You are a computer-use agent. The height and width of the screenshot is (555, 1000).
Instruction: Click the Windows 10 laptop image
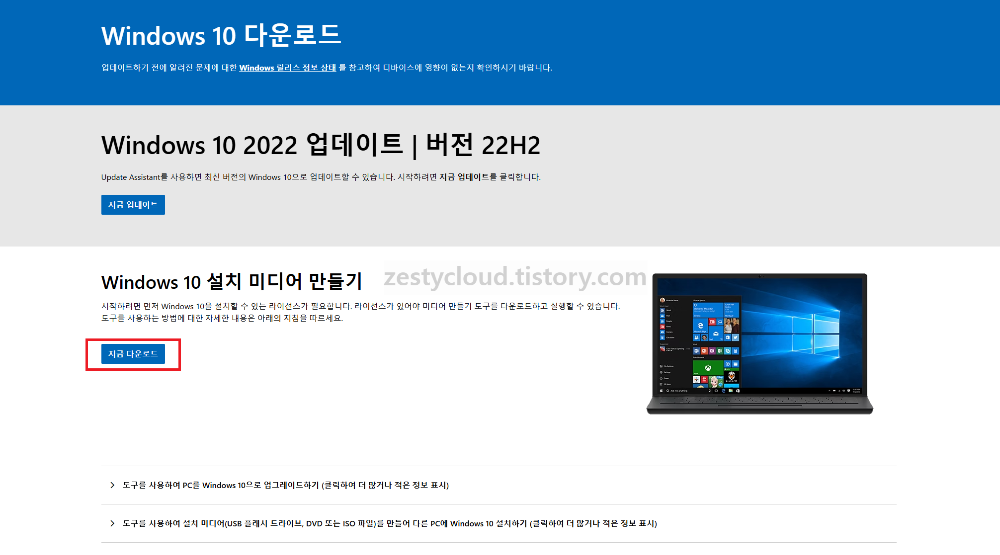(x=760, y=344)
